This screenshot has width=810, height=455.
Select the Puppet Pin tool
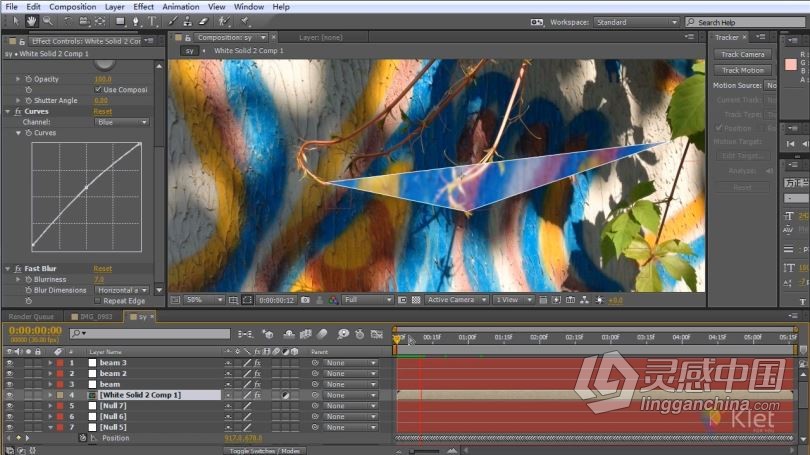(245, 21)
